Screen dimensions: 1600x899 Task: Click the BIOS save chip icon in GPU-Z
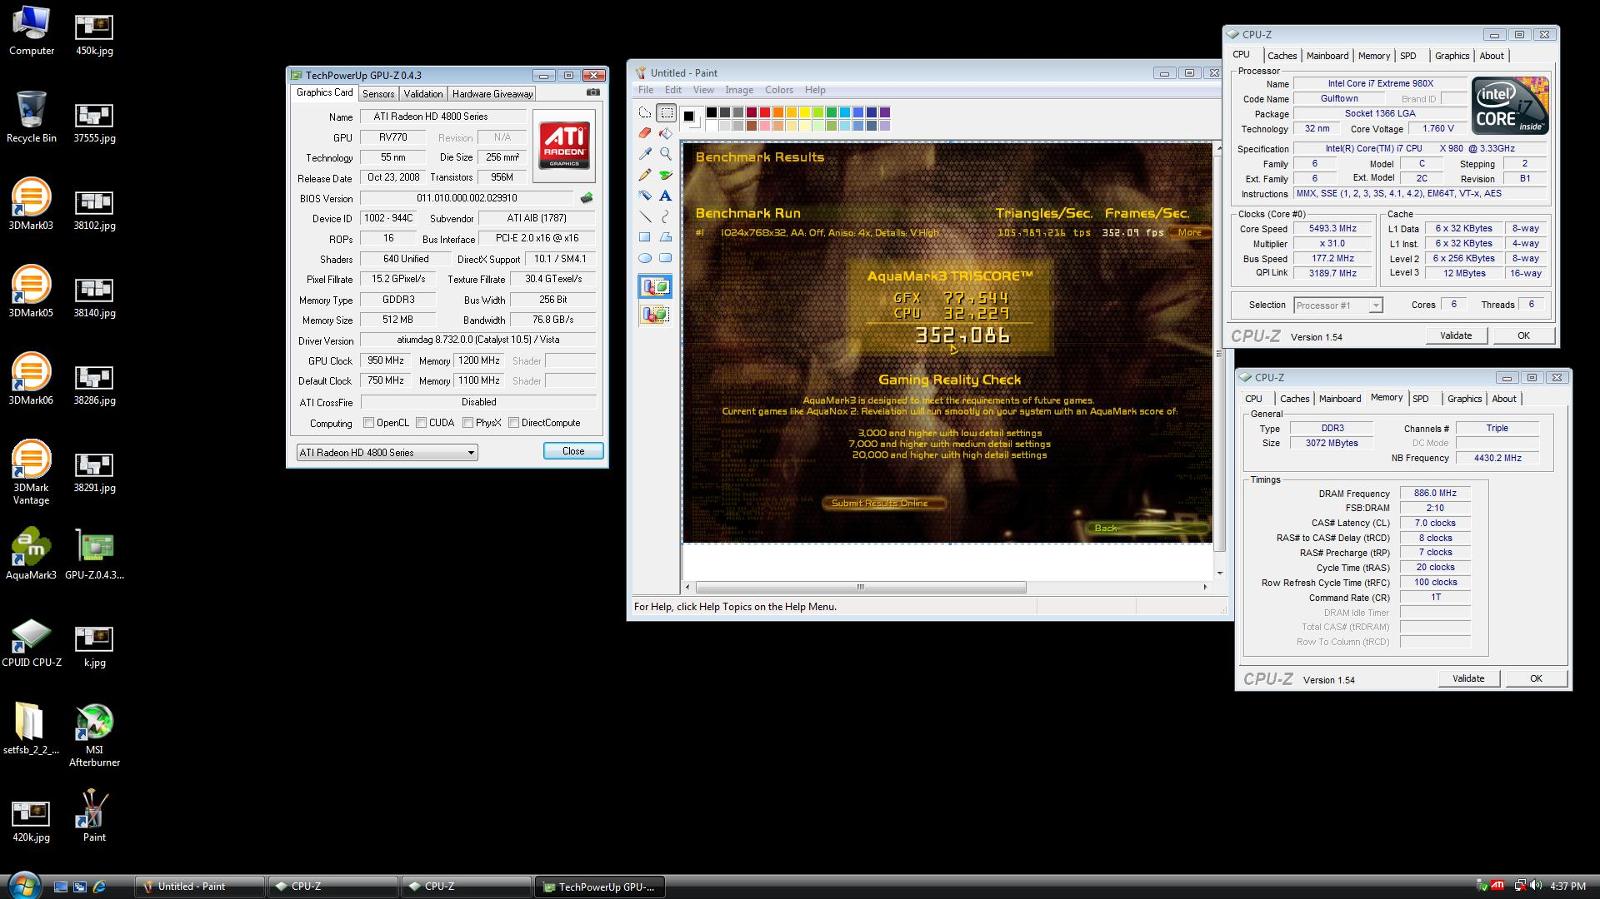[x=587, y=198]
